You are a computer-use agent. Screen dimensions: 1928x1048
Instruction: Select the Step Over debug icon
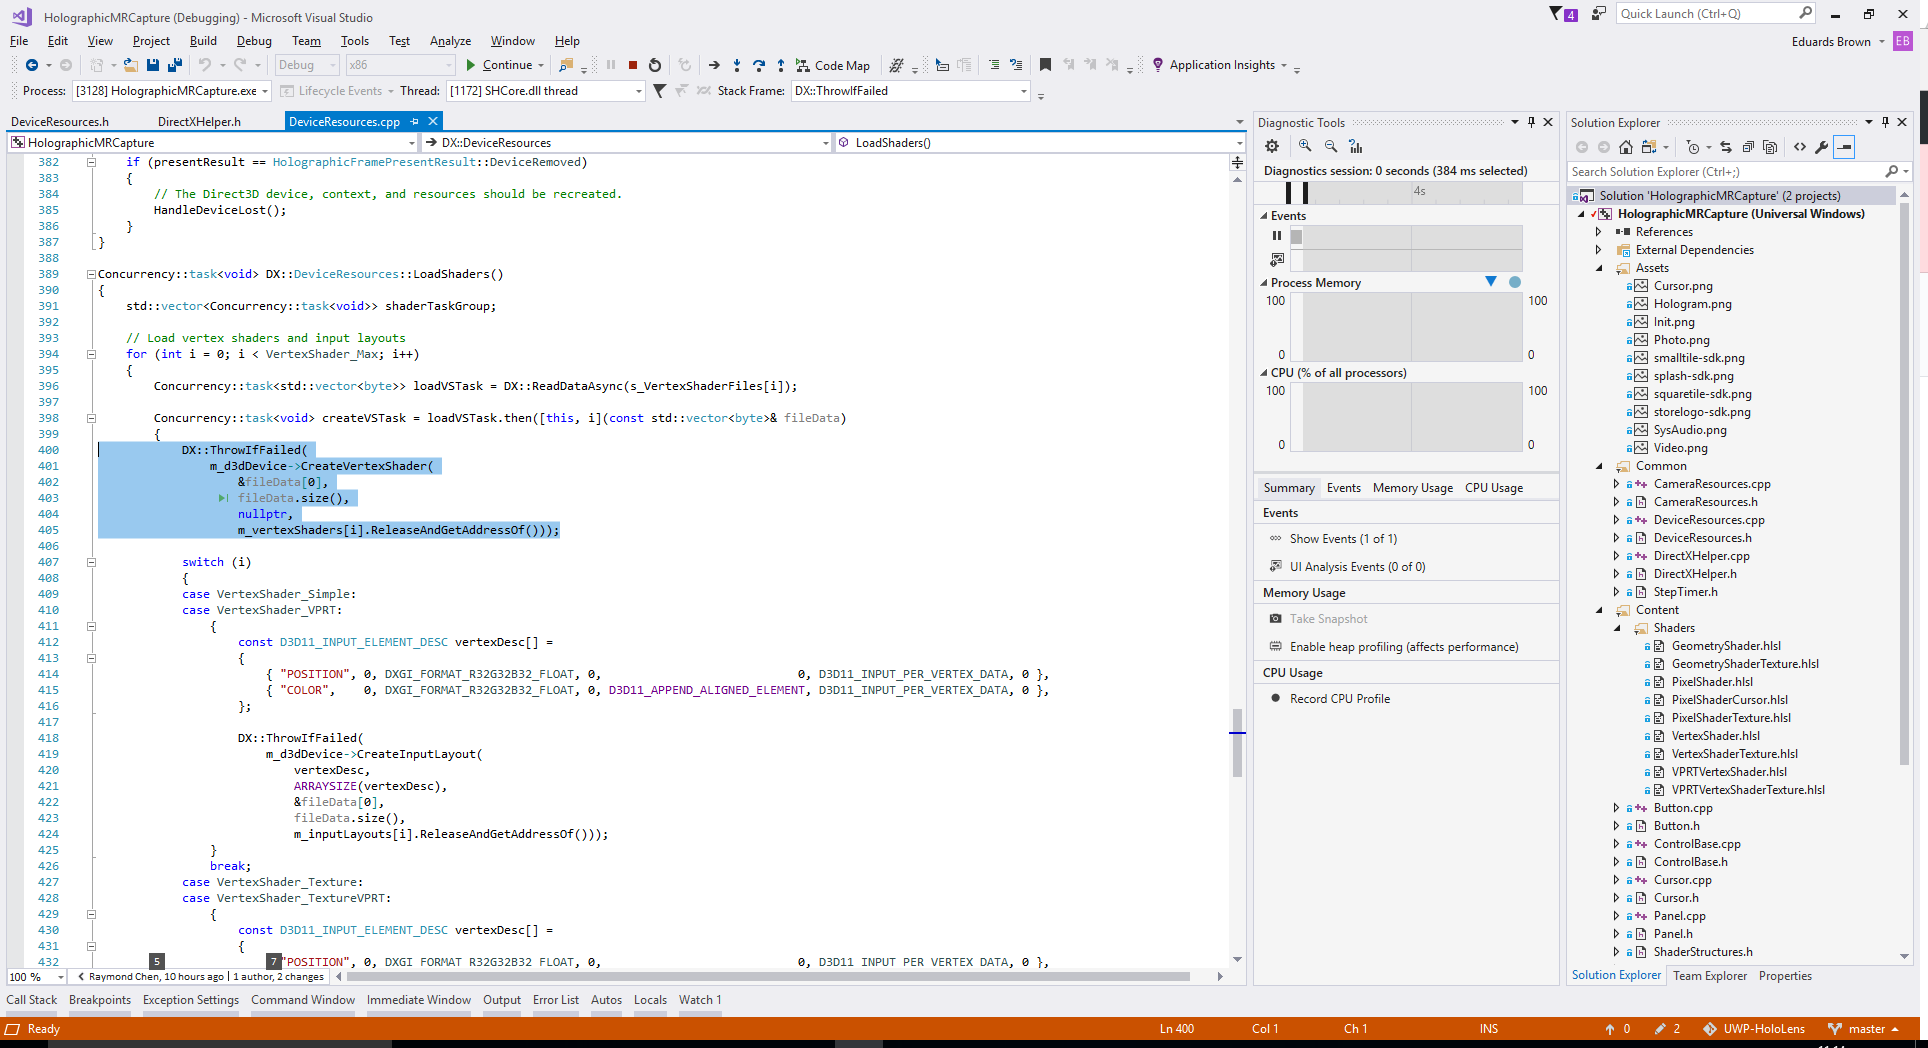[758, 65]
